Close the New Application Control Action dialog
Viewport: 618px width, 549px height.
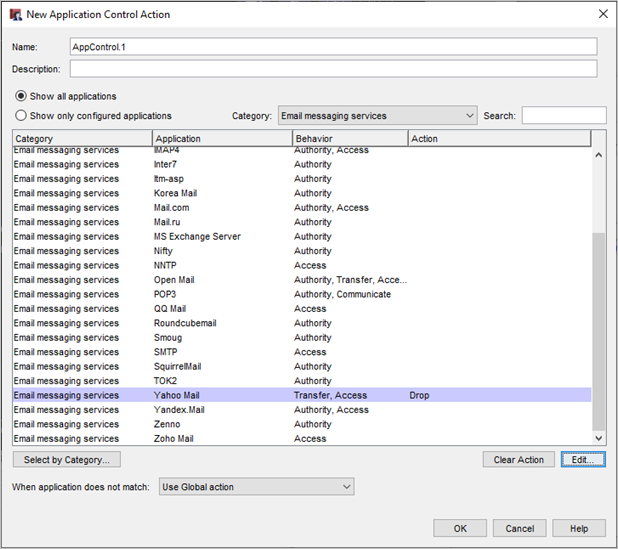click(x=602, y=14)
